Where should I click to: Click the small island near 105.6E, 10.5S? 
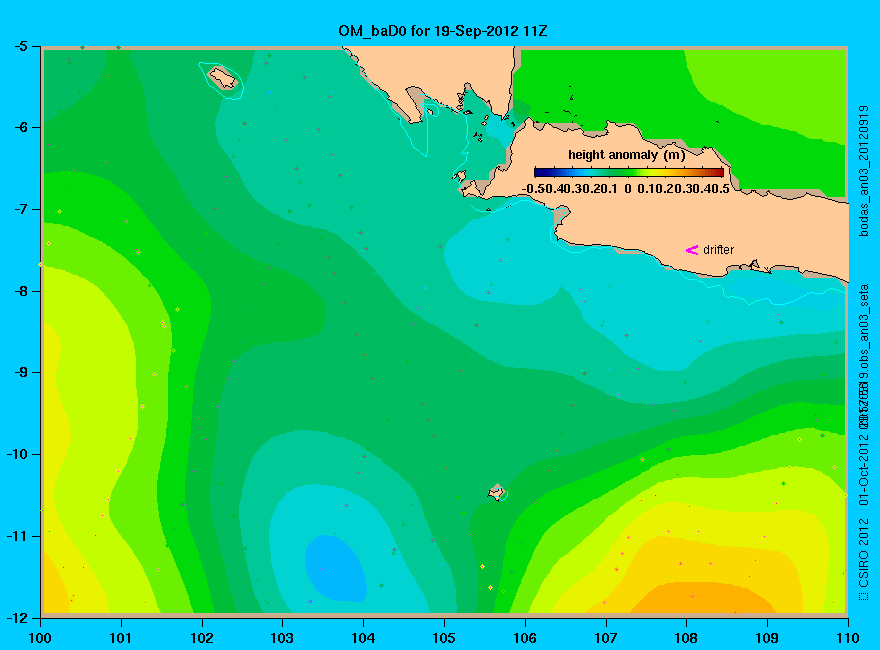pyautogui.click(x=497, y=492)
